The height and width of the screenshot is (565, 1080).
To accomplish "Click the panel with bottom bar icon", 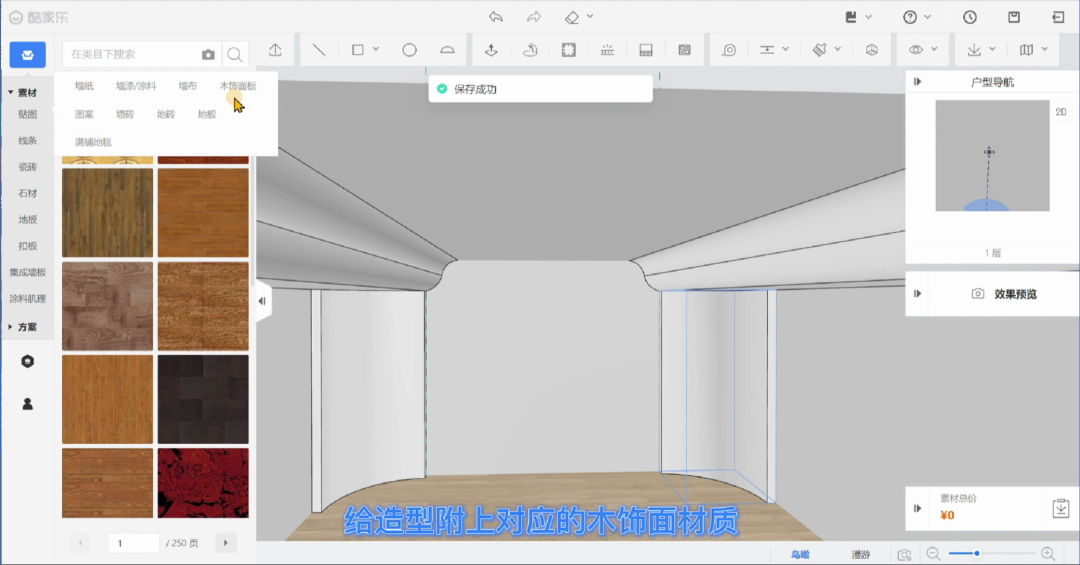I will (x=645, y=50).
